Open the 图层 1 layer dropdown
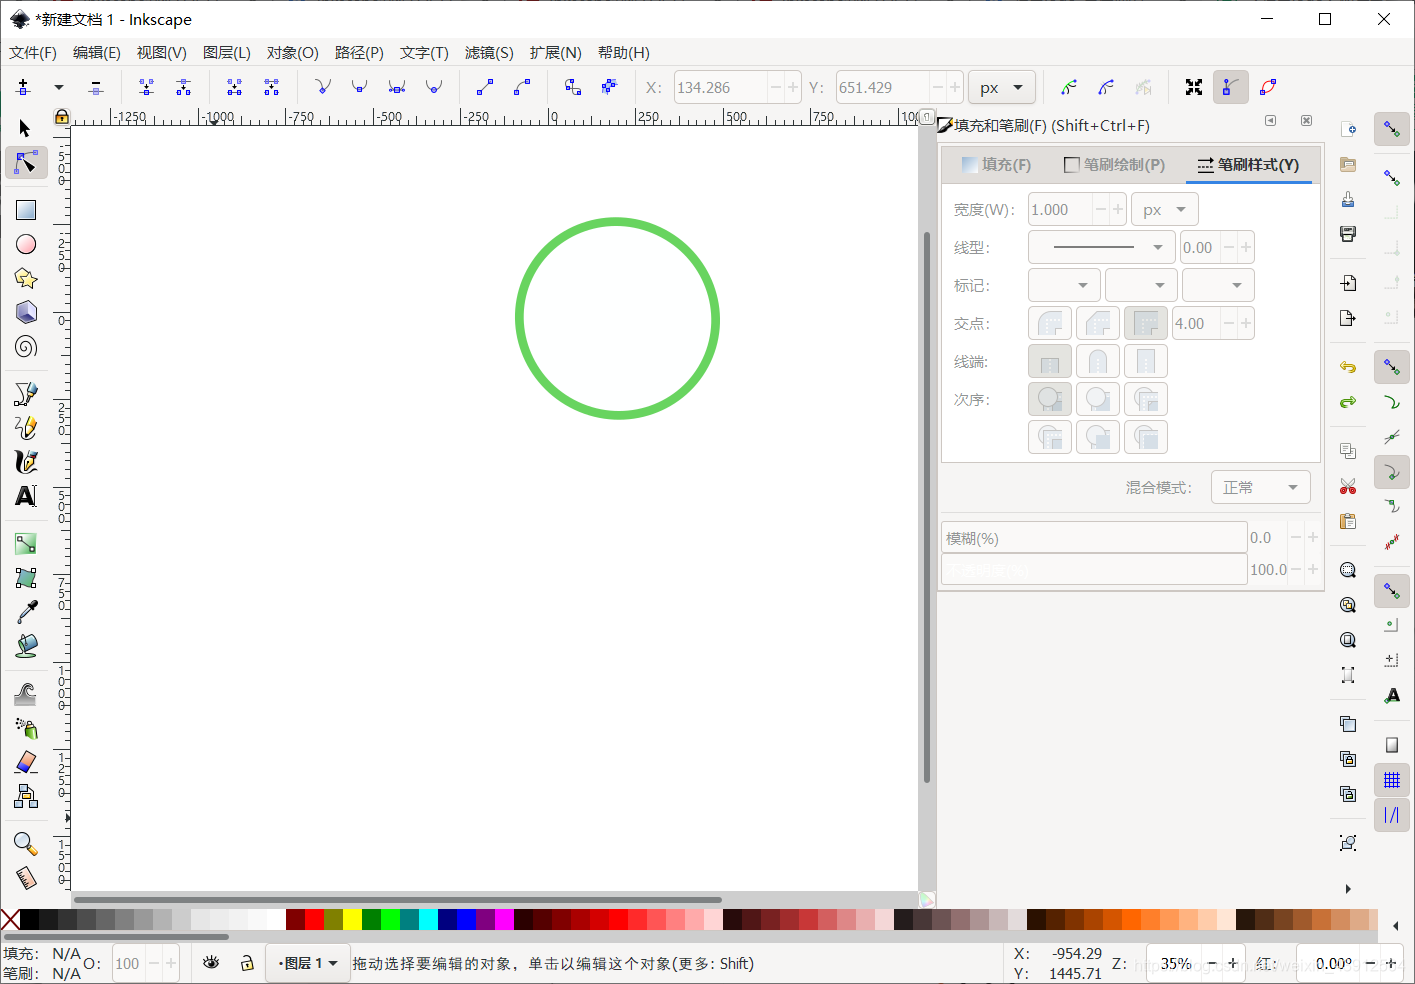The height and width of the screenshot is (984, 1415). click(308, 963)
